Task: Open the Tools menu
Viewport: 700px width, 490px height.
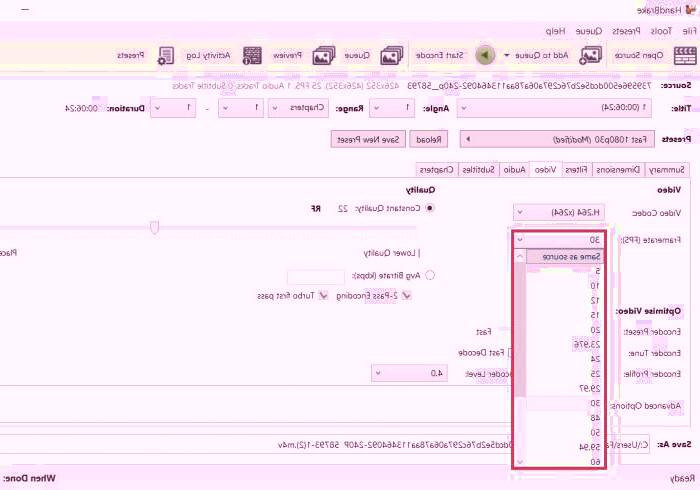Action: (x=661, y=31)
